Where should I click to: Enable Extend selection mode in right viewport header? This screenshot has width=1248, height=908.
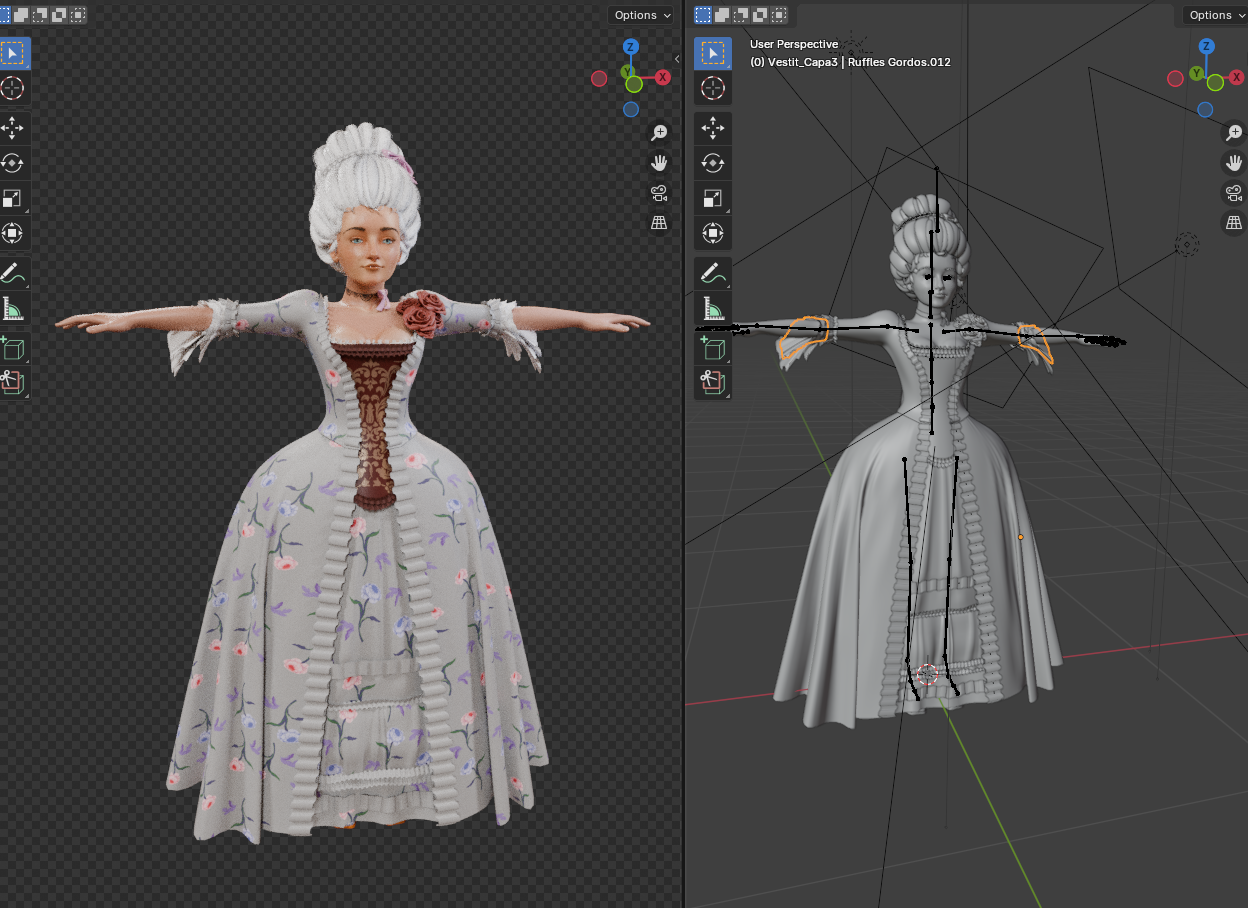[722, 15]
